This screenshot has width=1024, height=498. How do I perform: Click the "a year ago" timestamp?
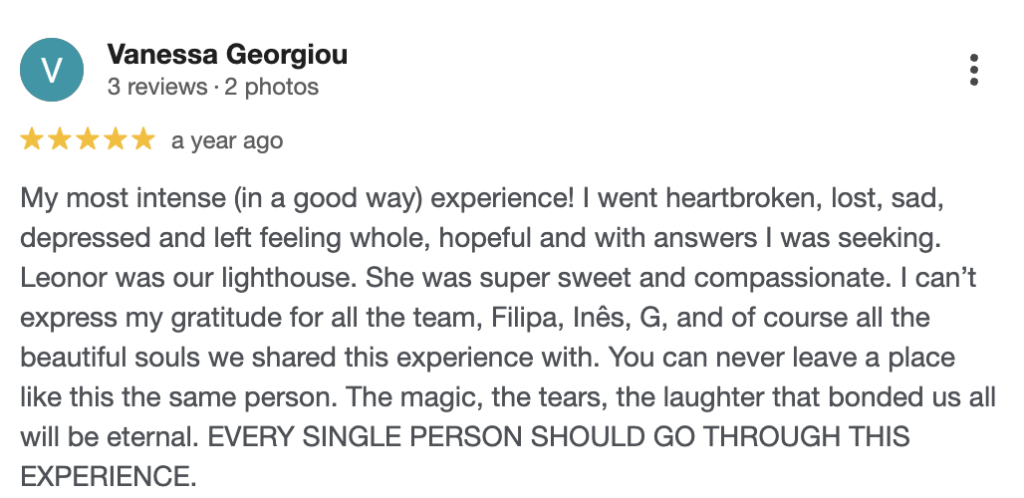227,141
